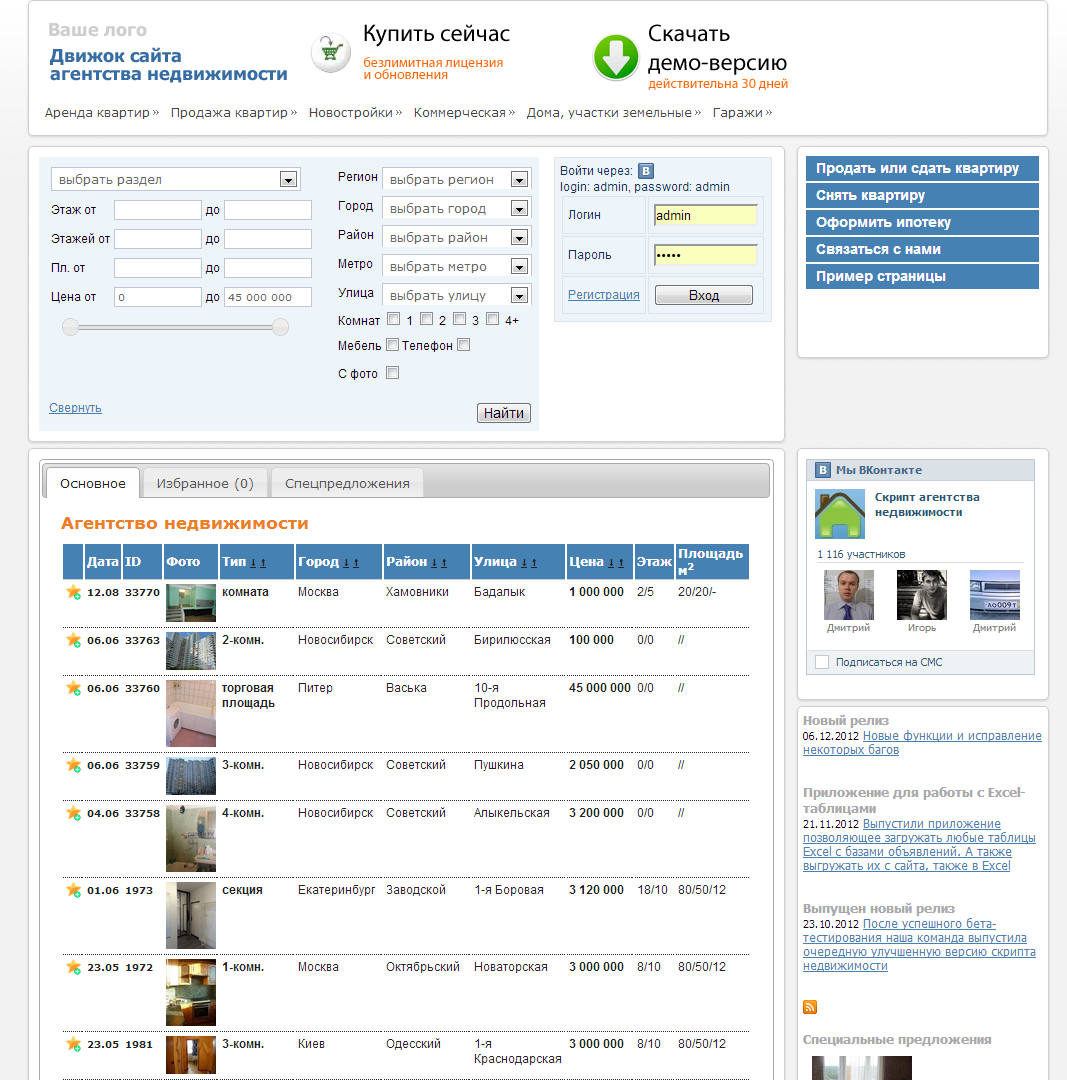Click the 'Вход' login button
The image size is (1067, 1080).
[703, 295]
